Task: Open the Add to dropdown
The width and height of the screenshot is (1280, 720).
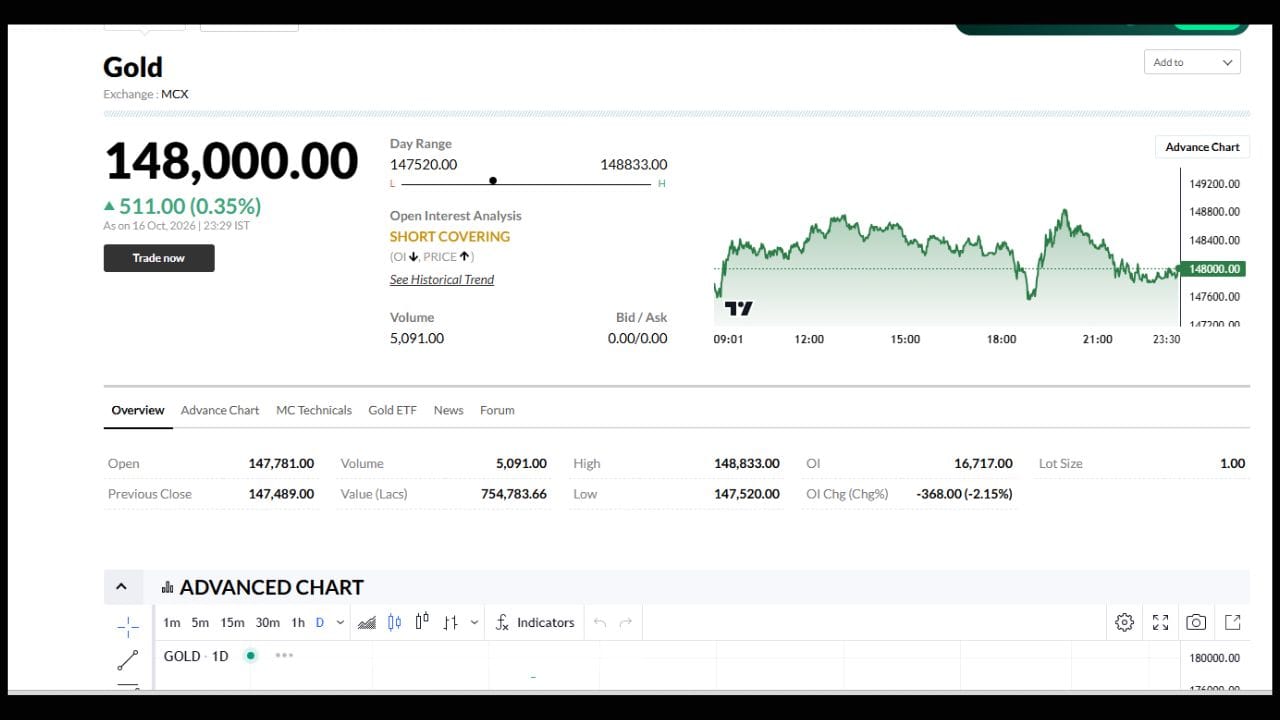Action: click(x=1192, y=62)
